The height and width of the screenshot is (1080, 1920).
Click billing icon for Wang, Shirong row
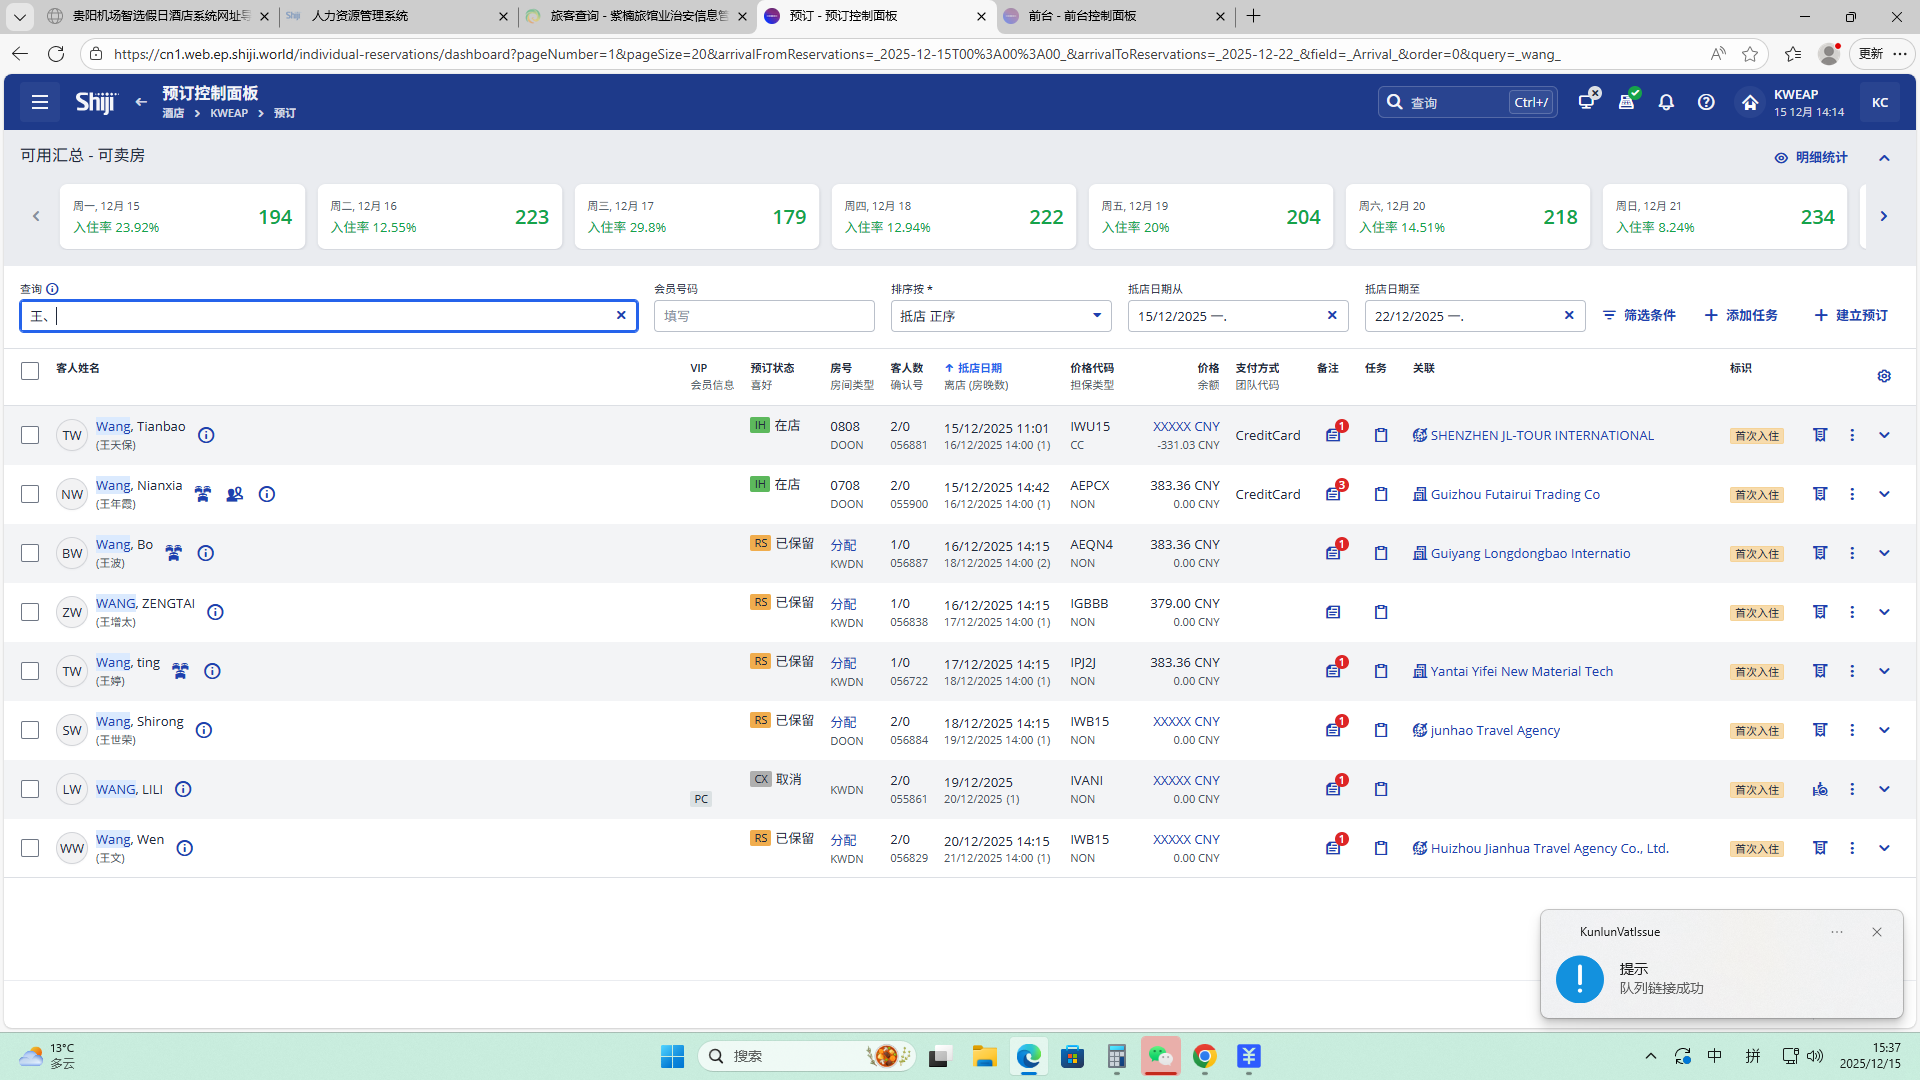(1820, 730)
